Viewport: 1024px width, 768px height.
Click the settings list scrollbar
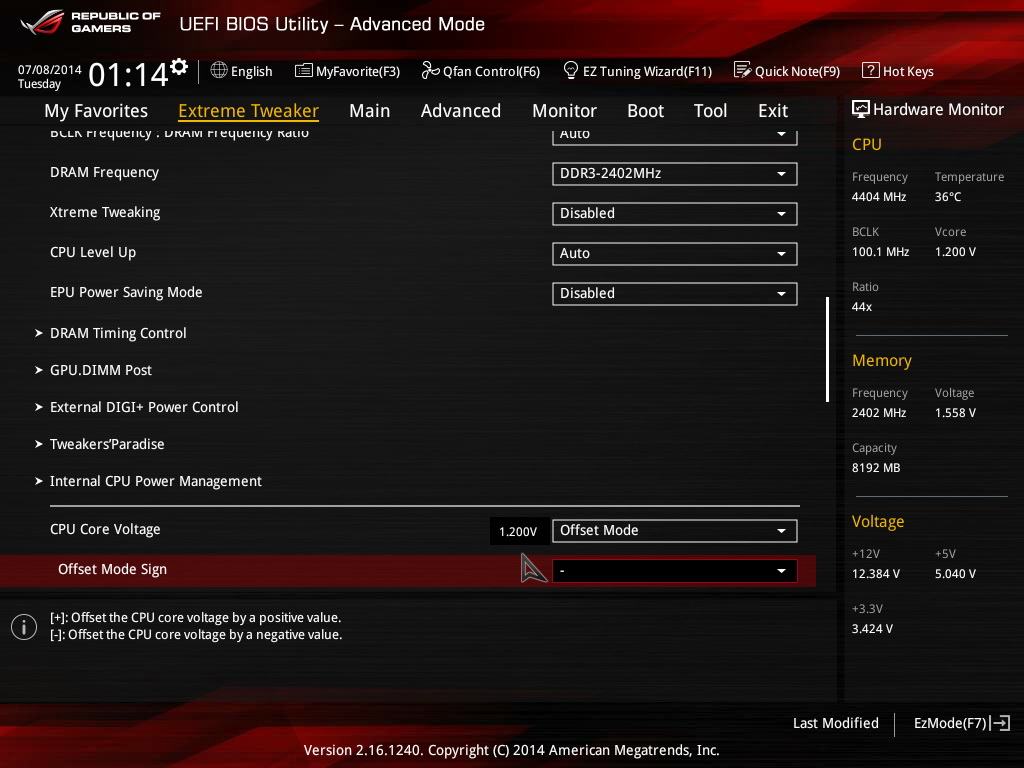click(x=827, y=349)
